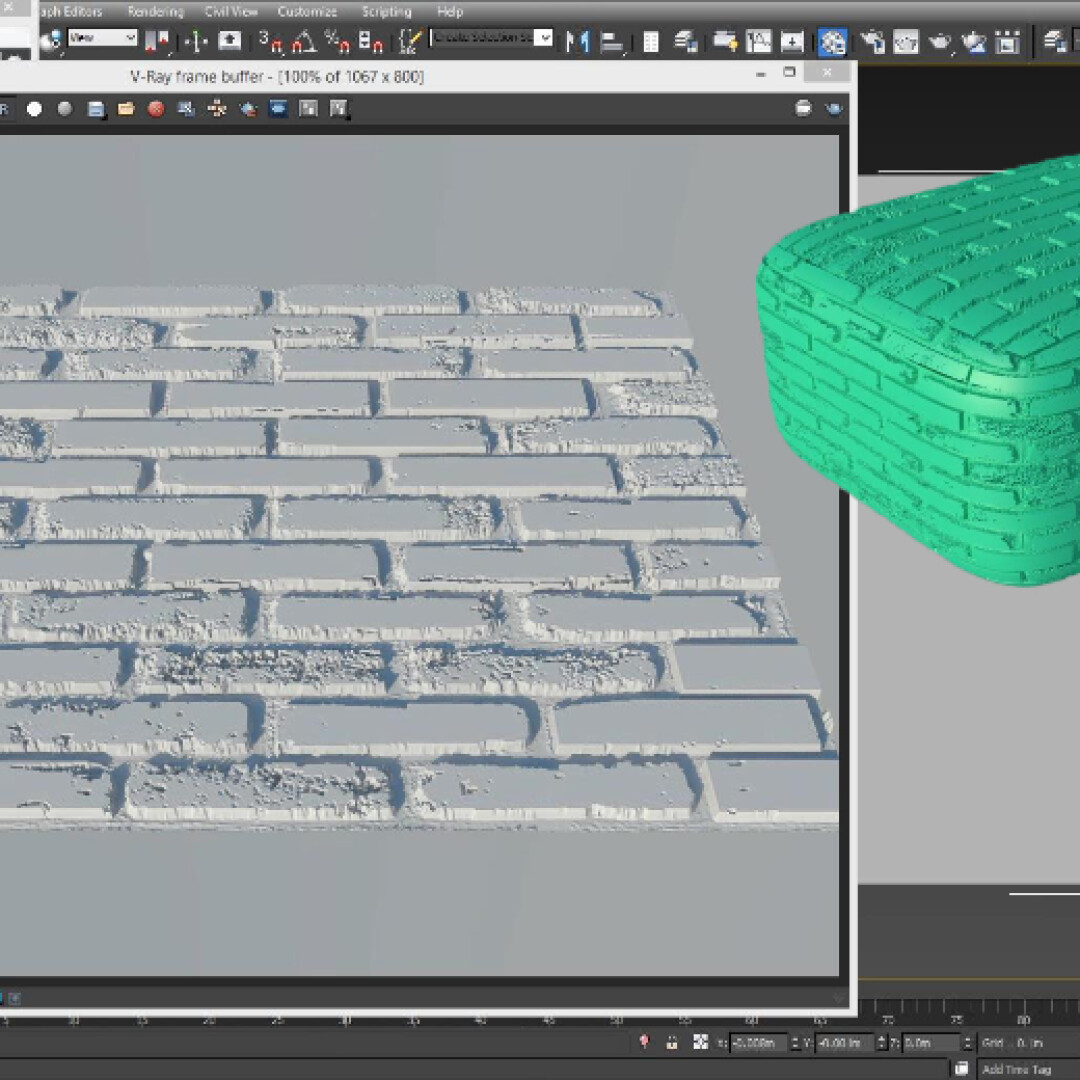Screen dimensions: 1080x1080
Task: Open folder icon in V-Ray frame buffer
Action: (126, 109)
